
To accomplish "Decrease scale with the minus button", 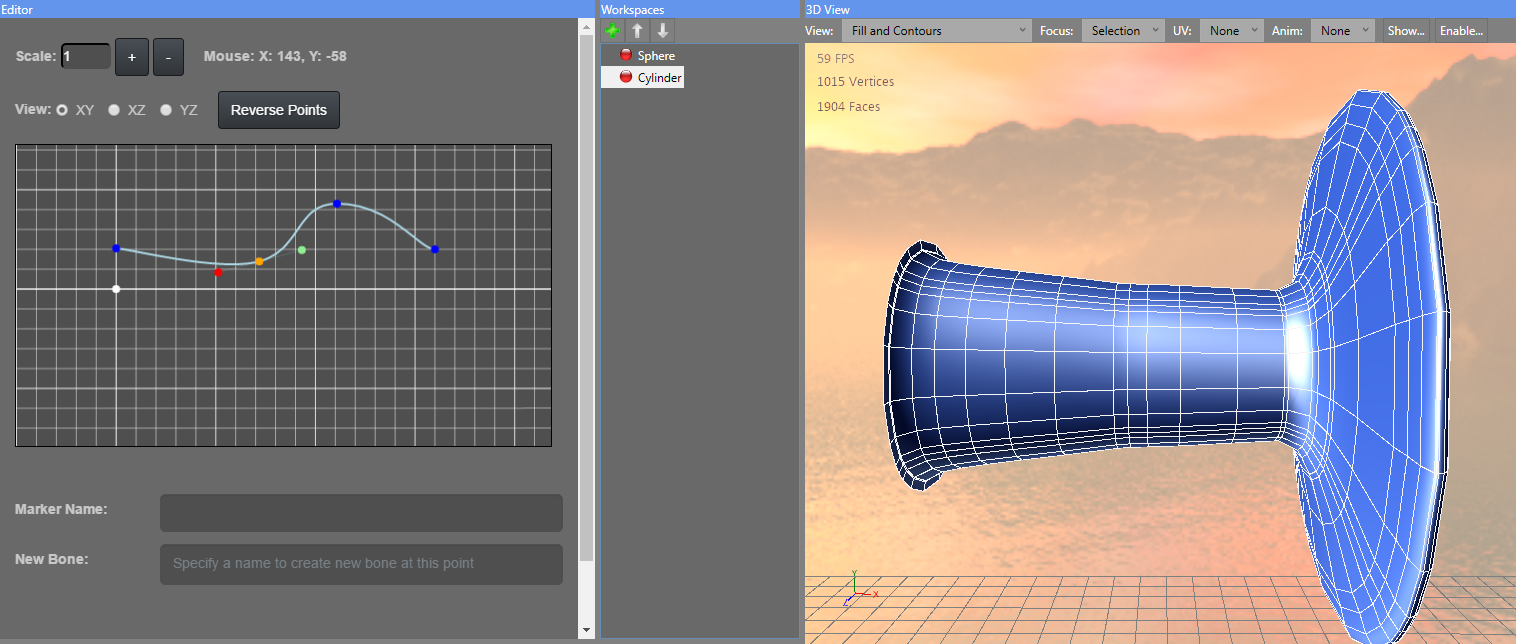I will tap(168, 57).
